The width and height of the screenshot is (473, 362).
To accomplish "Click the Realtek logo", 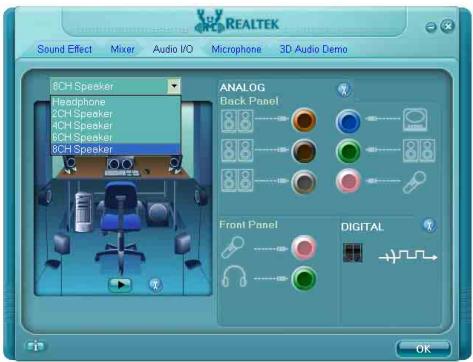I will point(237,22).
